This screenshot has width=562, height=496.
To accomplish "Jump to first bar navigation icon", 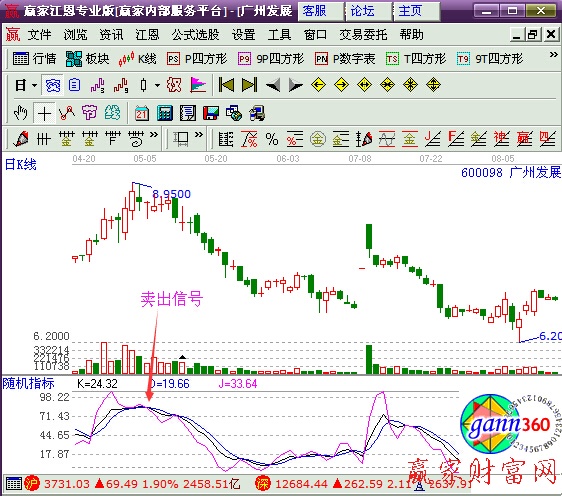I will [226, 85].
